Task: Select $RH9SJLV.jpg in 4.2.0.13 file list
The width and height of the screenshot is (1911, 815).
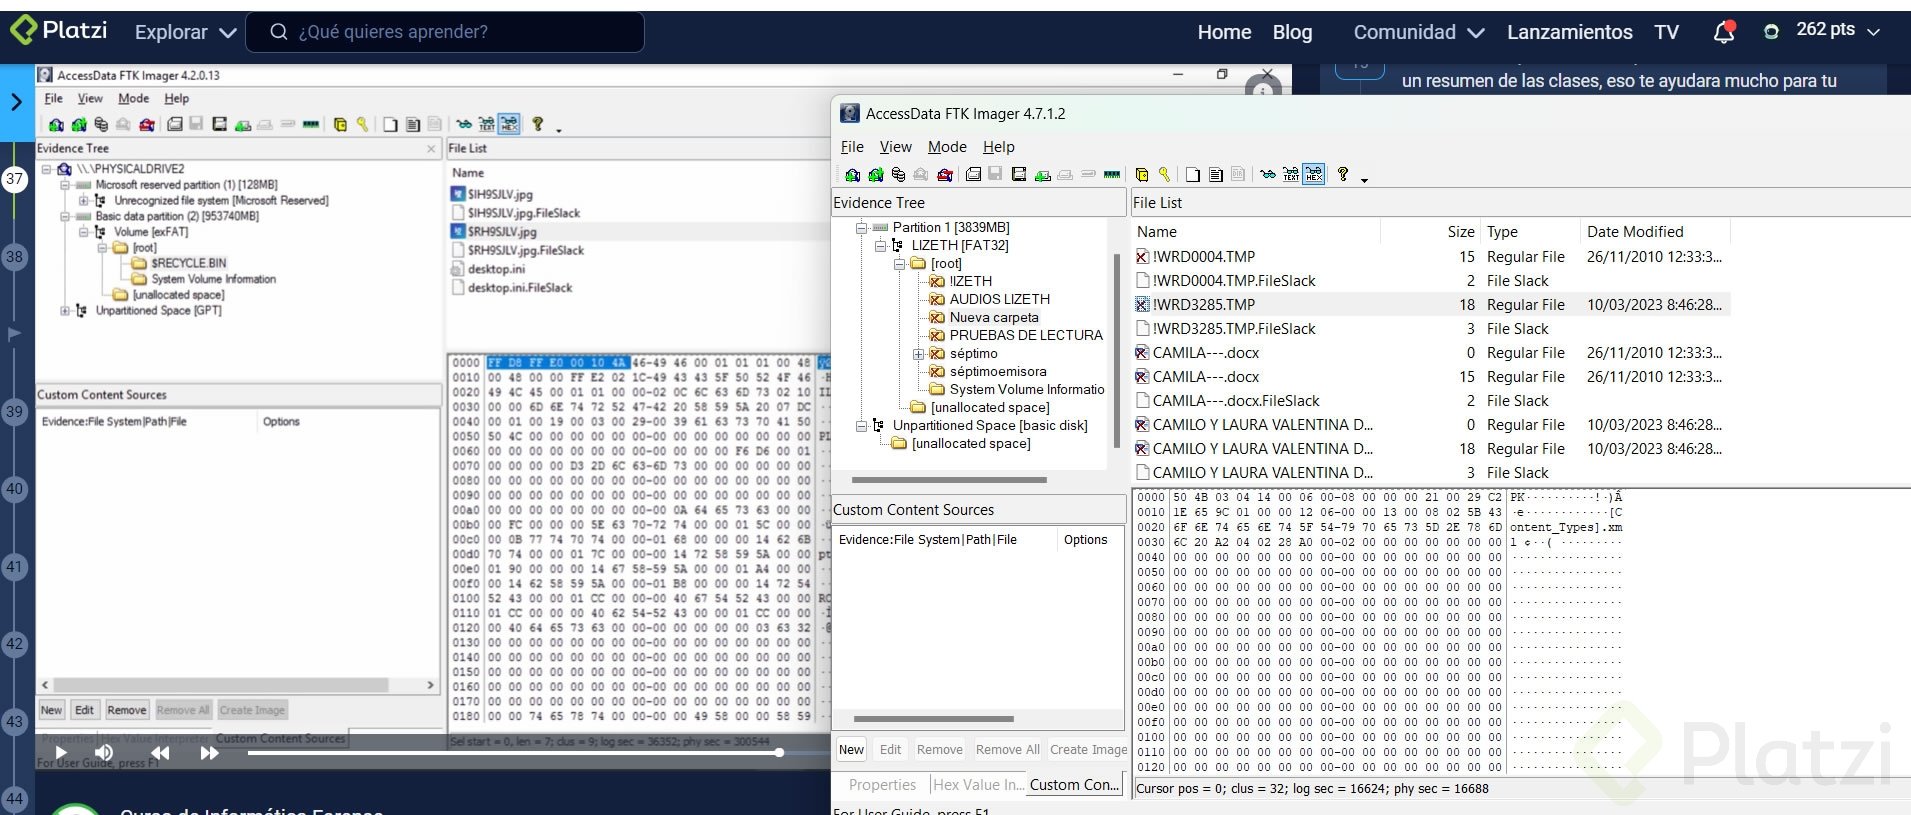Action: point(502,232)
